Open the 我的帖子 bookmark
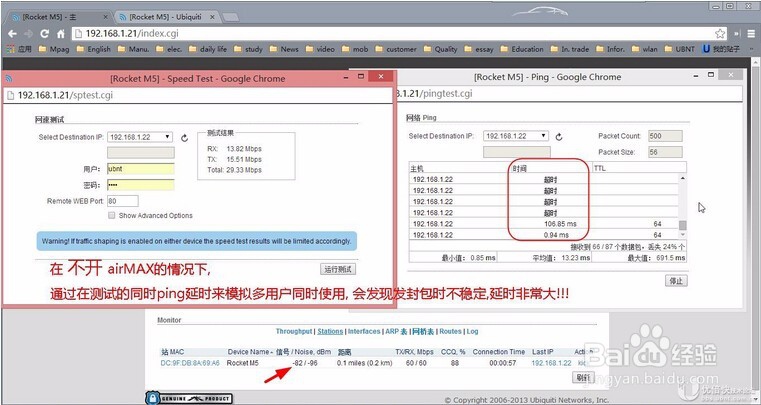 (x=721, y=49)
